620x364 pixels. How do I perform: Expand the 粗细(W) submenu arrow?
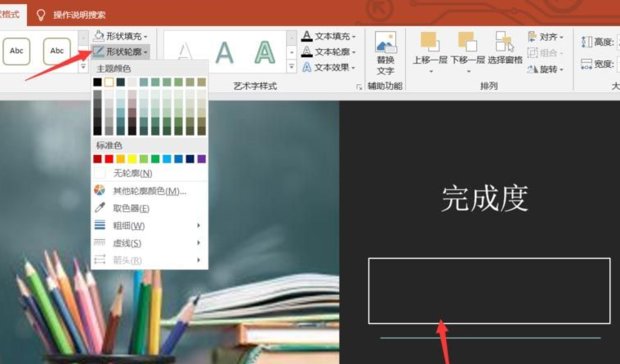pos(198,225)
